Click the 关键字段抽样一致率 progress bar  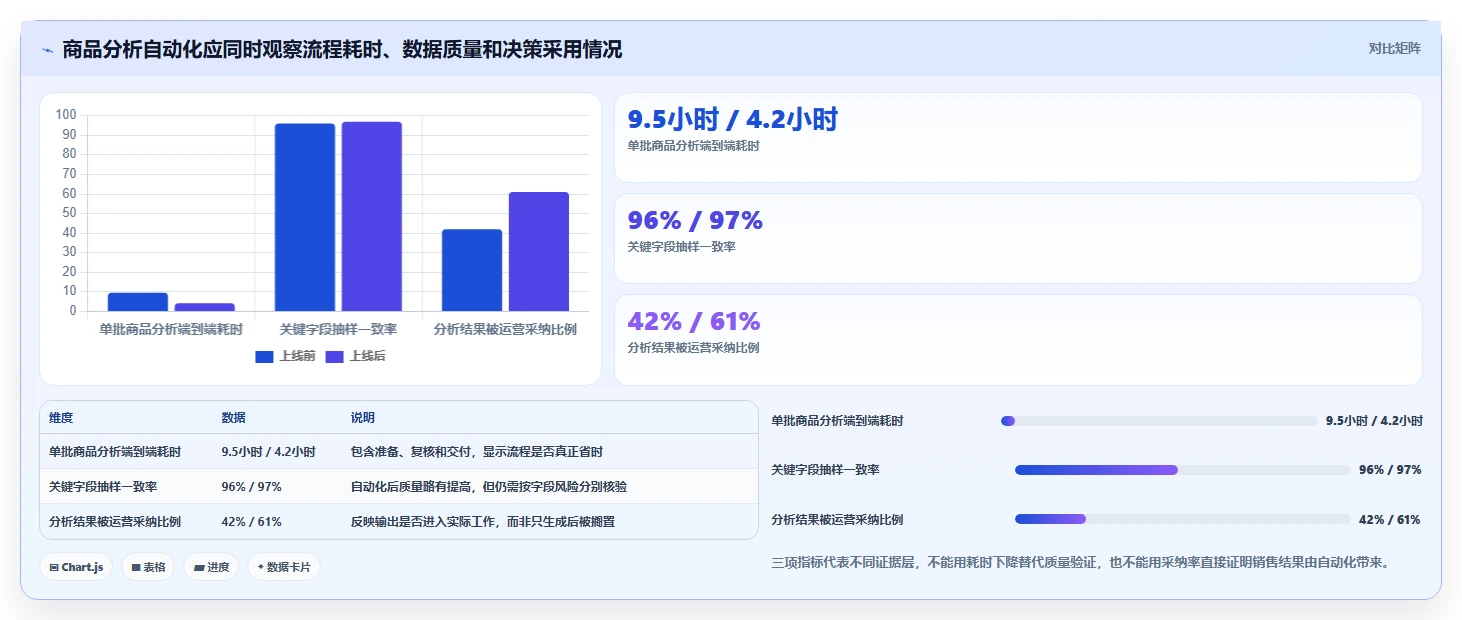[x=1183, y=470]
